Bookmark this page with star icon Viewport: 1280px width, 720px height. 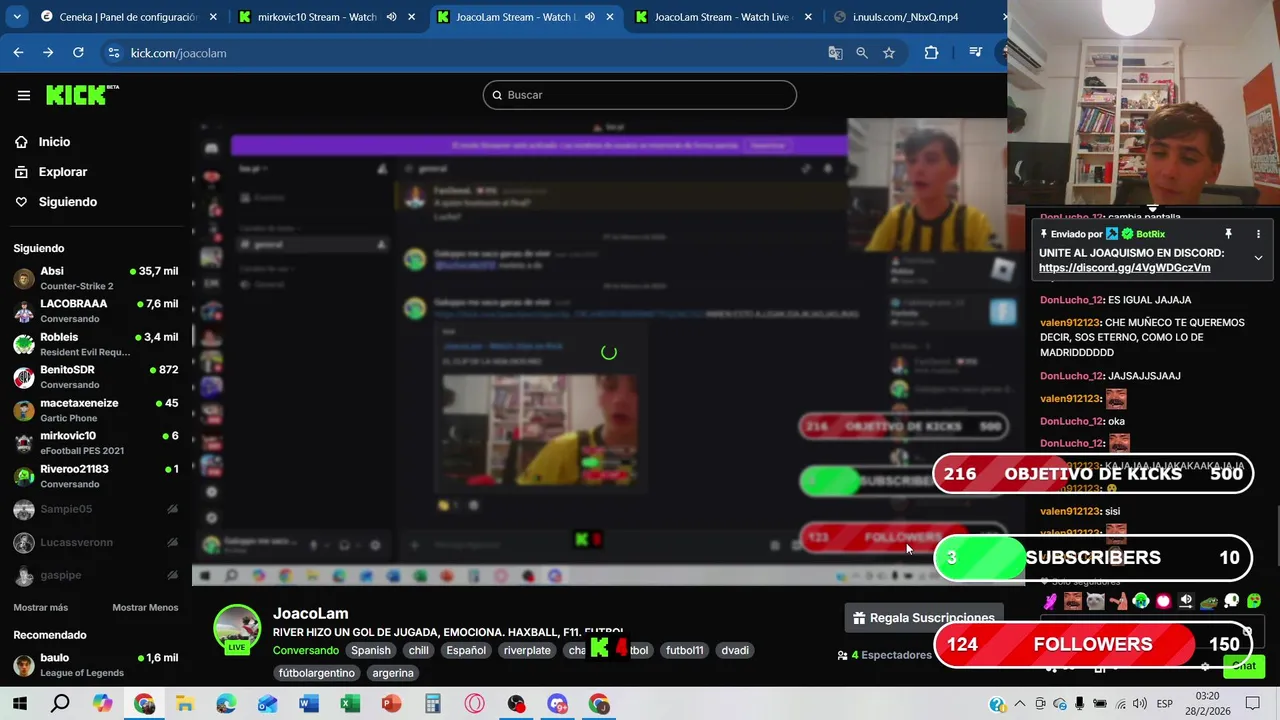[888, 53]
